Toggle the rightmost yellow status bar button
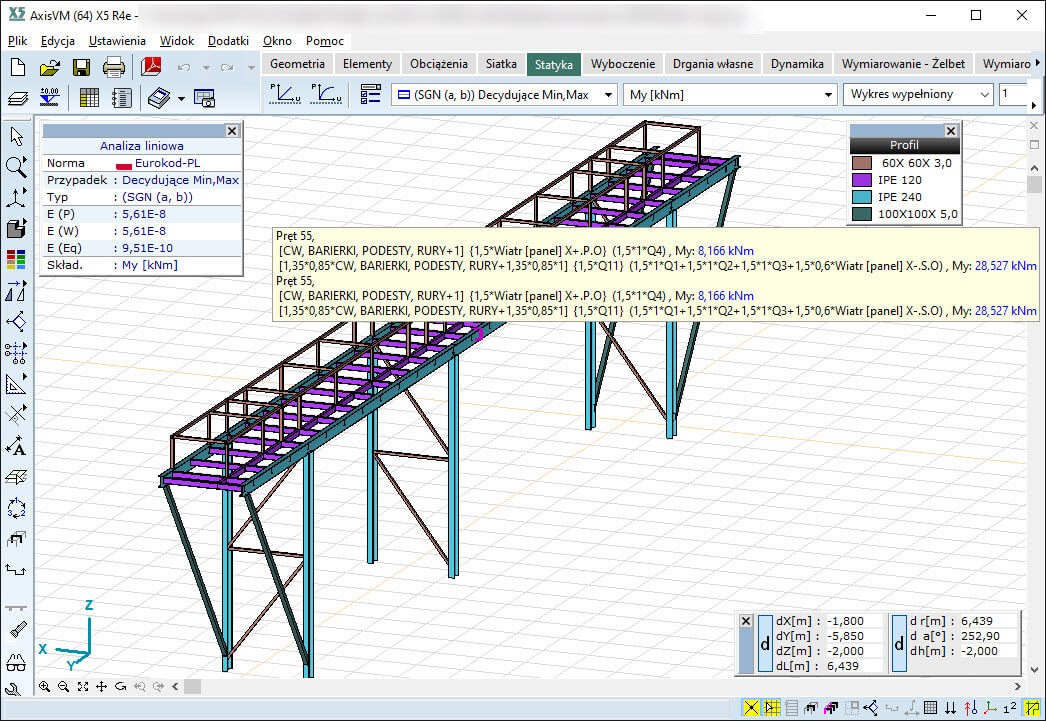1046x721 pixels. point(1032,709)
